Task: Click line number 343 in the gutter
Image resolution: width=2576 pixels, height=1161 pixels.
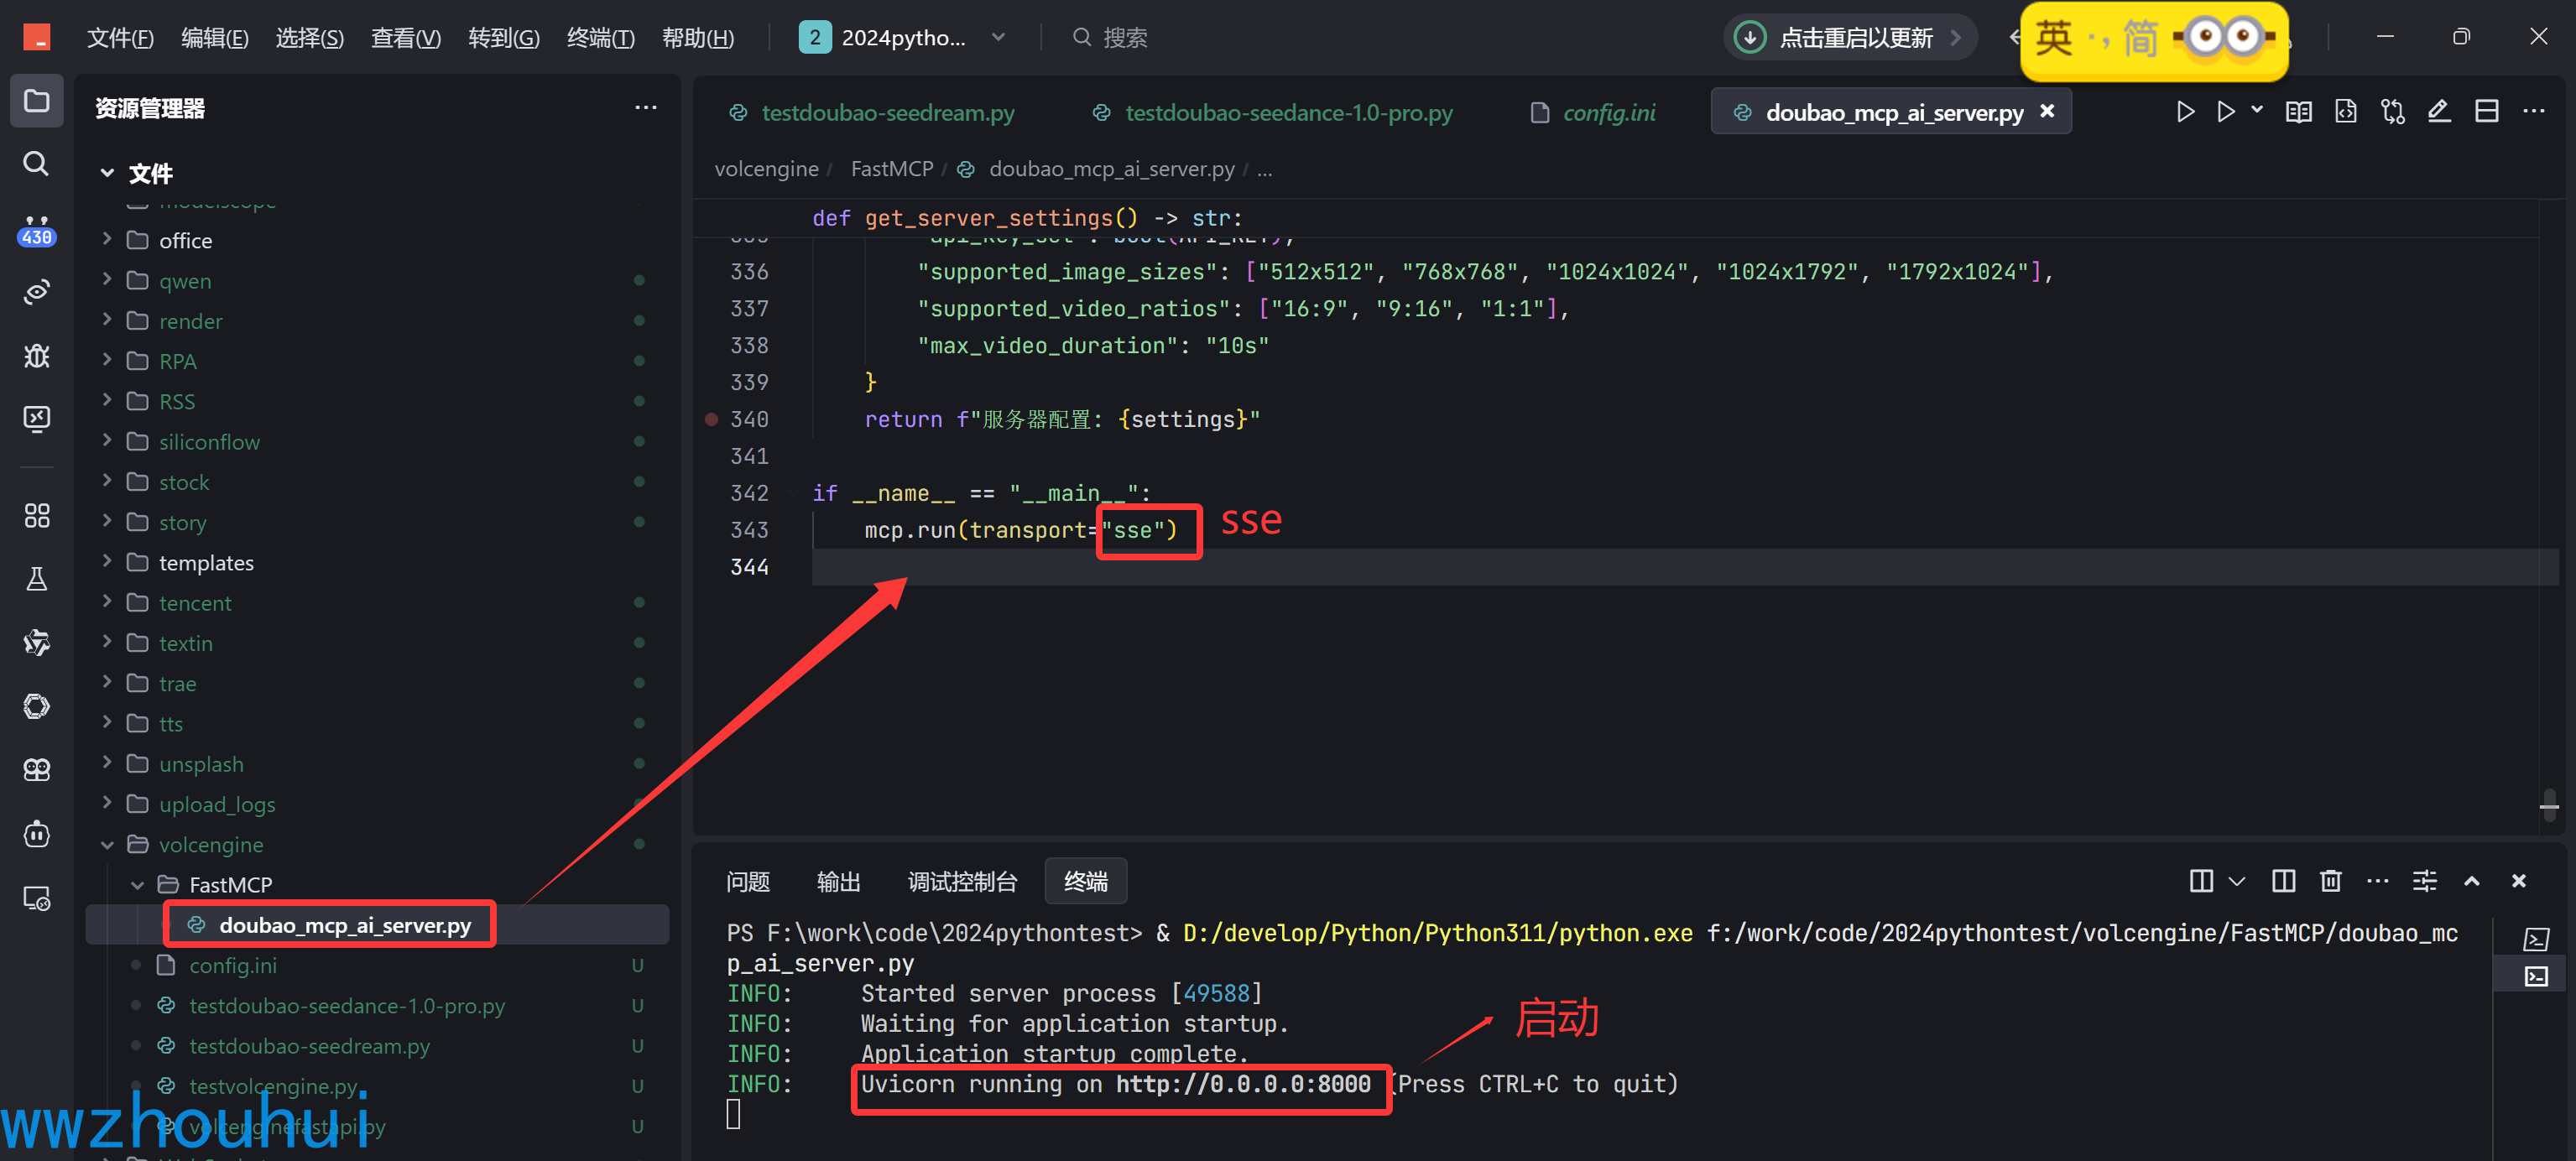Action: click(749, 530)
